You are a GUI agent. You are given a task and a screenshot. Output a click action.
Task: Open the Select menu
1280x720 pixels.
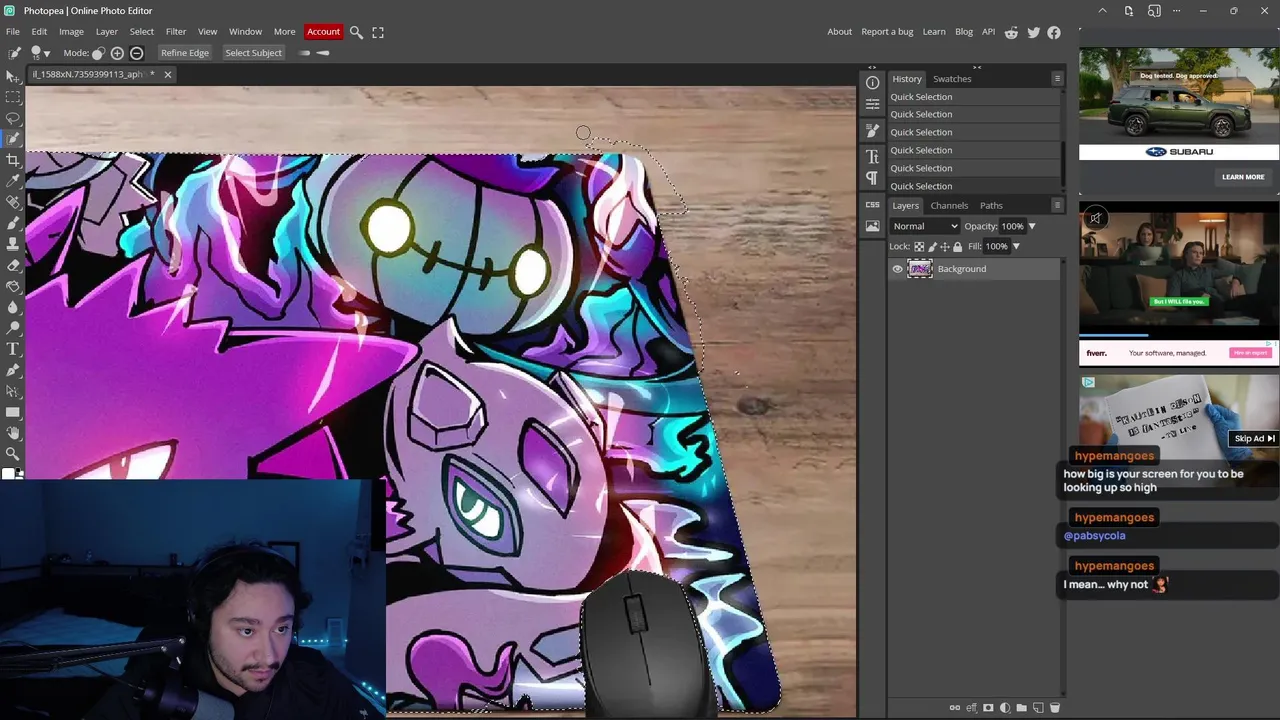click(142, 32)
